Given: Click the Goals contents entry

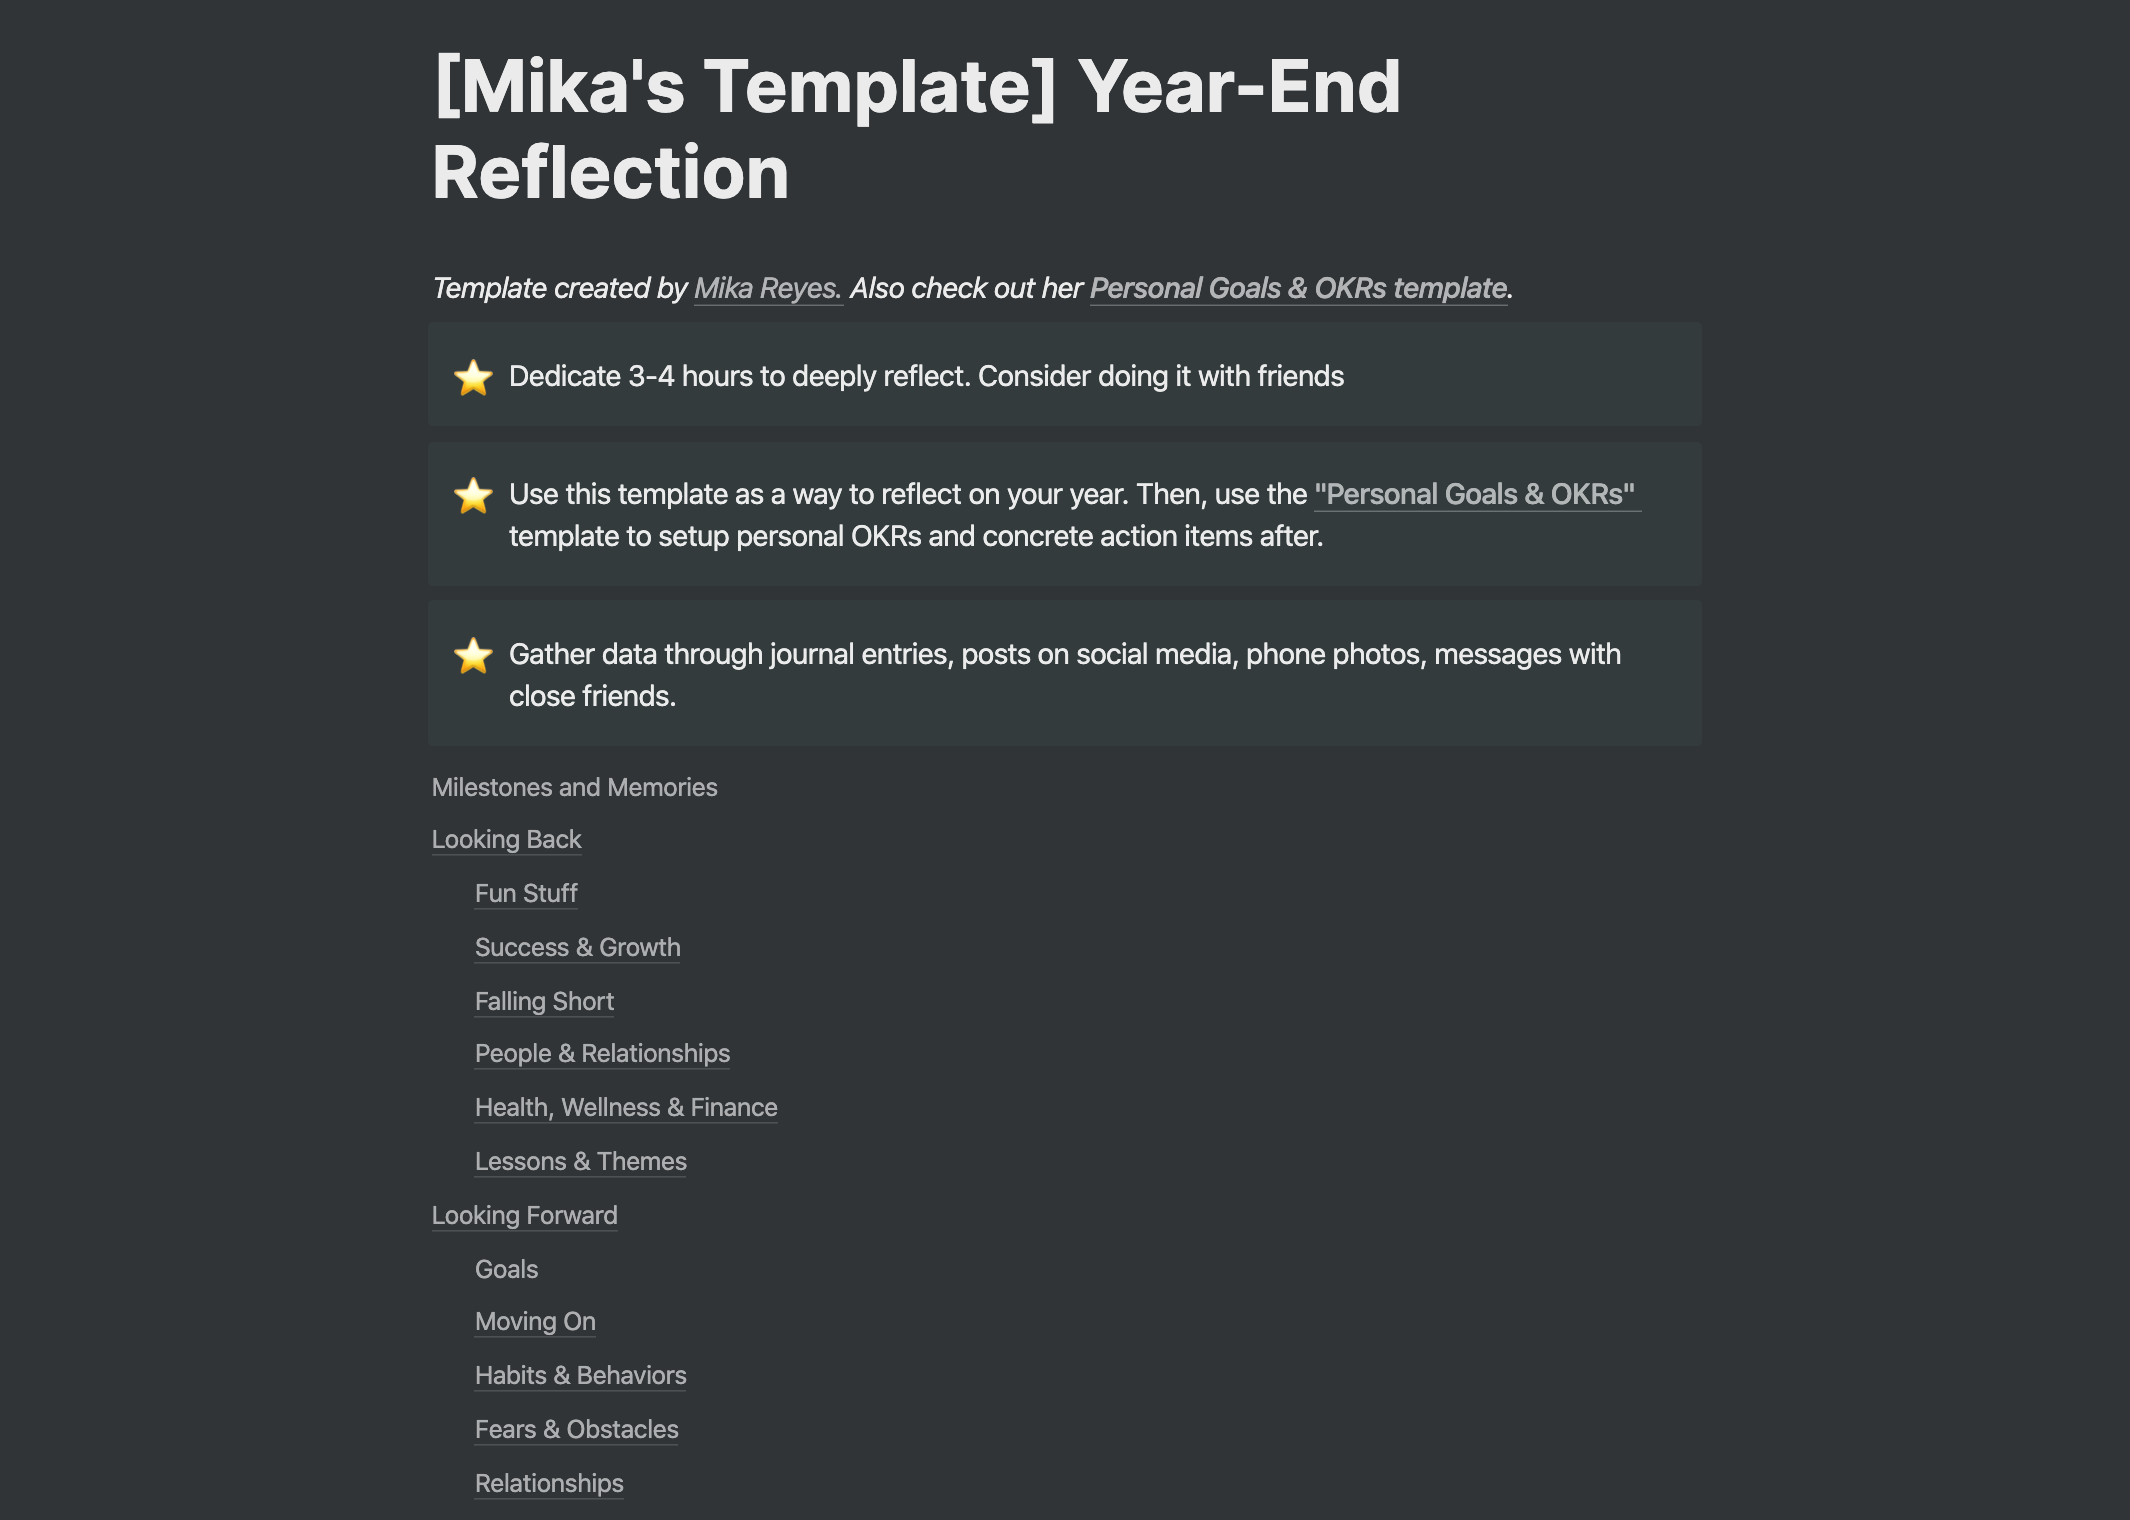Looking at the screenshot, I should 506,1269.
